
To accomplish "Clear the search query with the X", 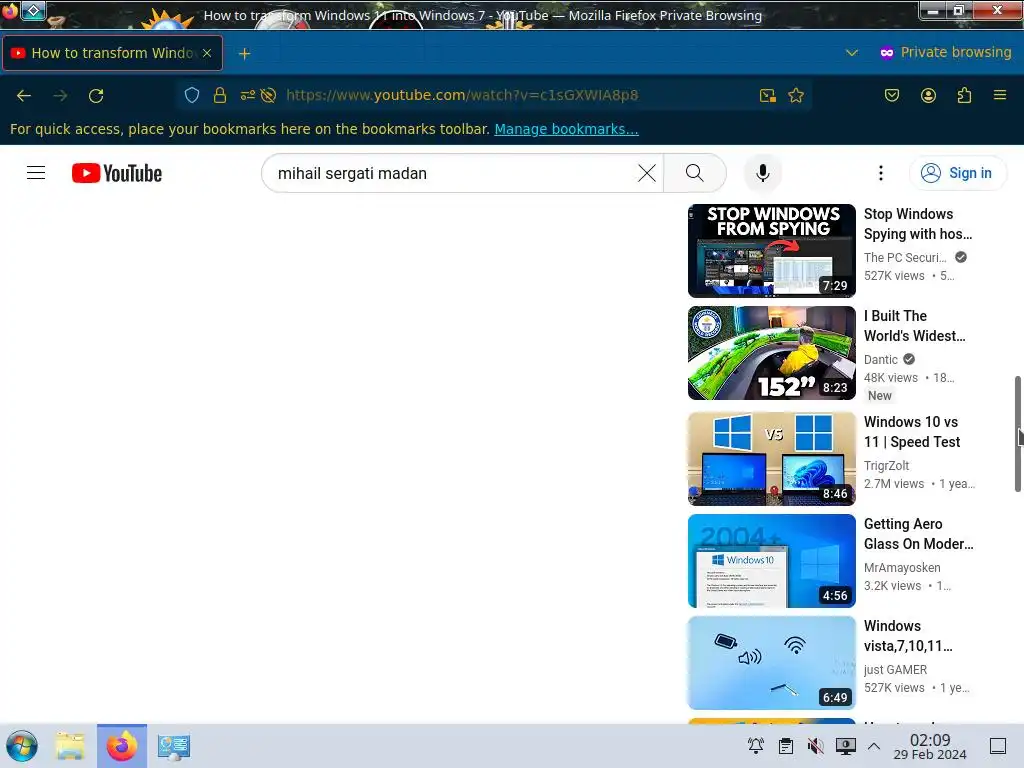I will pos(647,173).
